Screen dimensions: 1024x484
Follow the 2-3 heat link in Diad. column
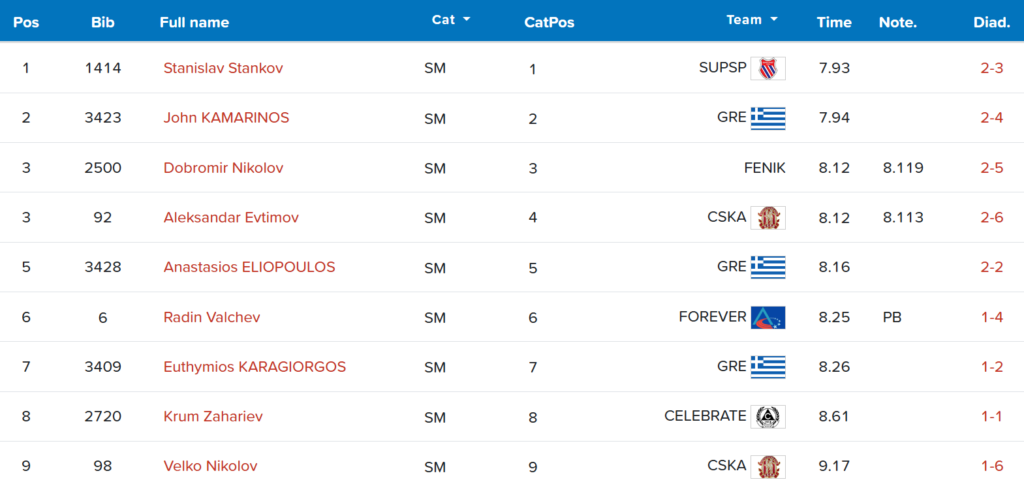[991, 68]
